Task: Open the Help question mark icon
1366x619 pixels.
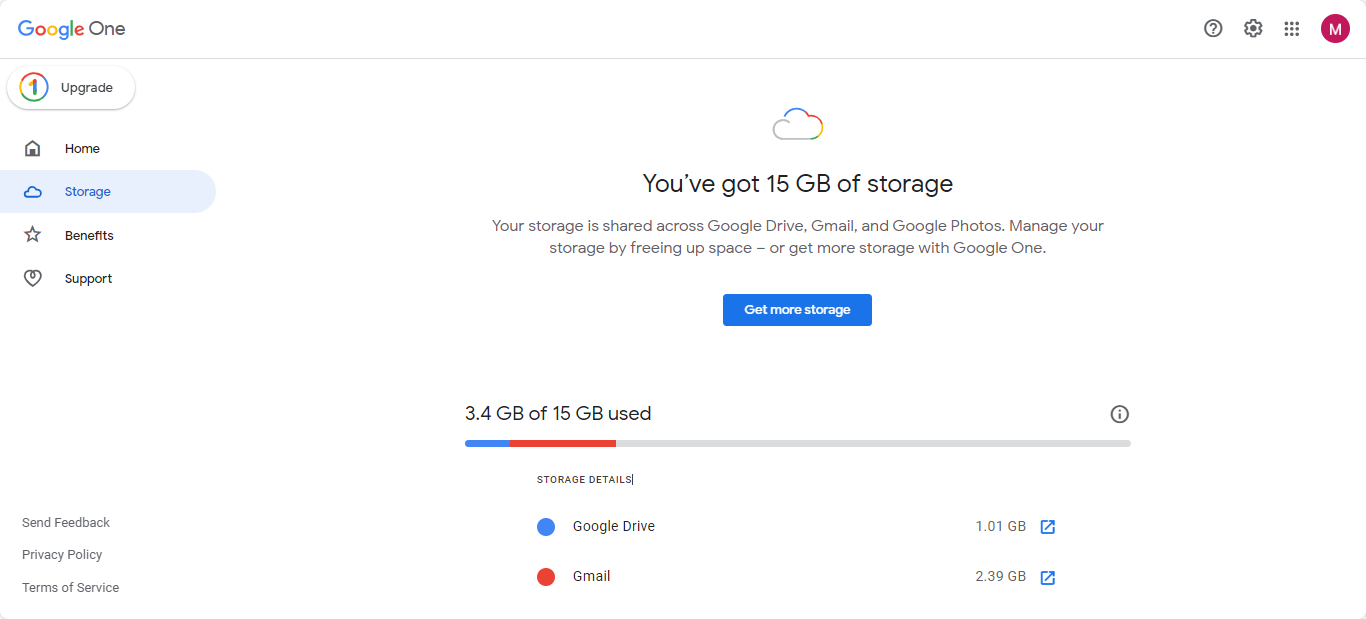Action: tap(1213, 29)
